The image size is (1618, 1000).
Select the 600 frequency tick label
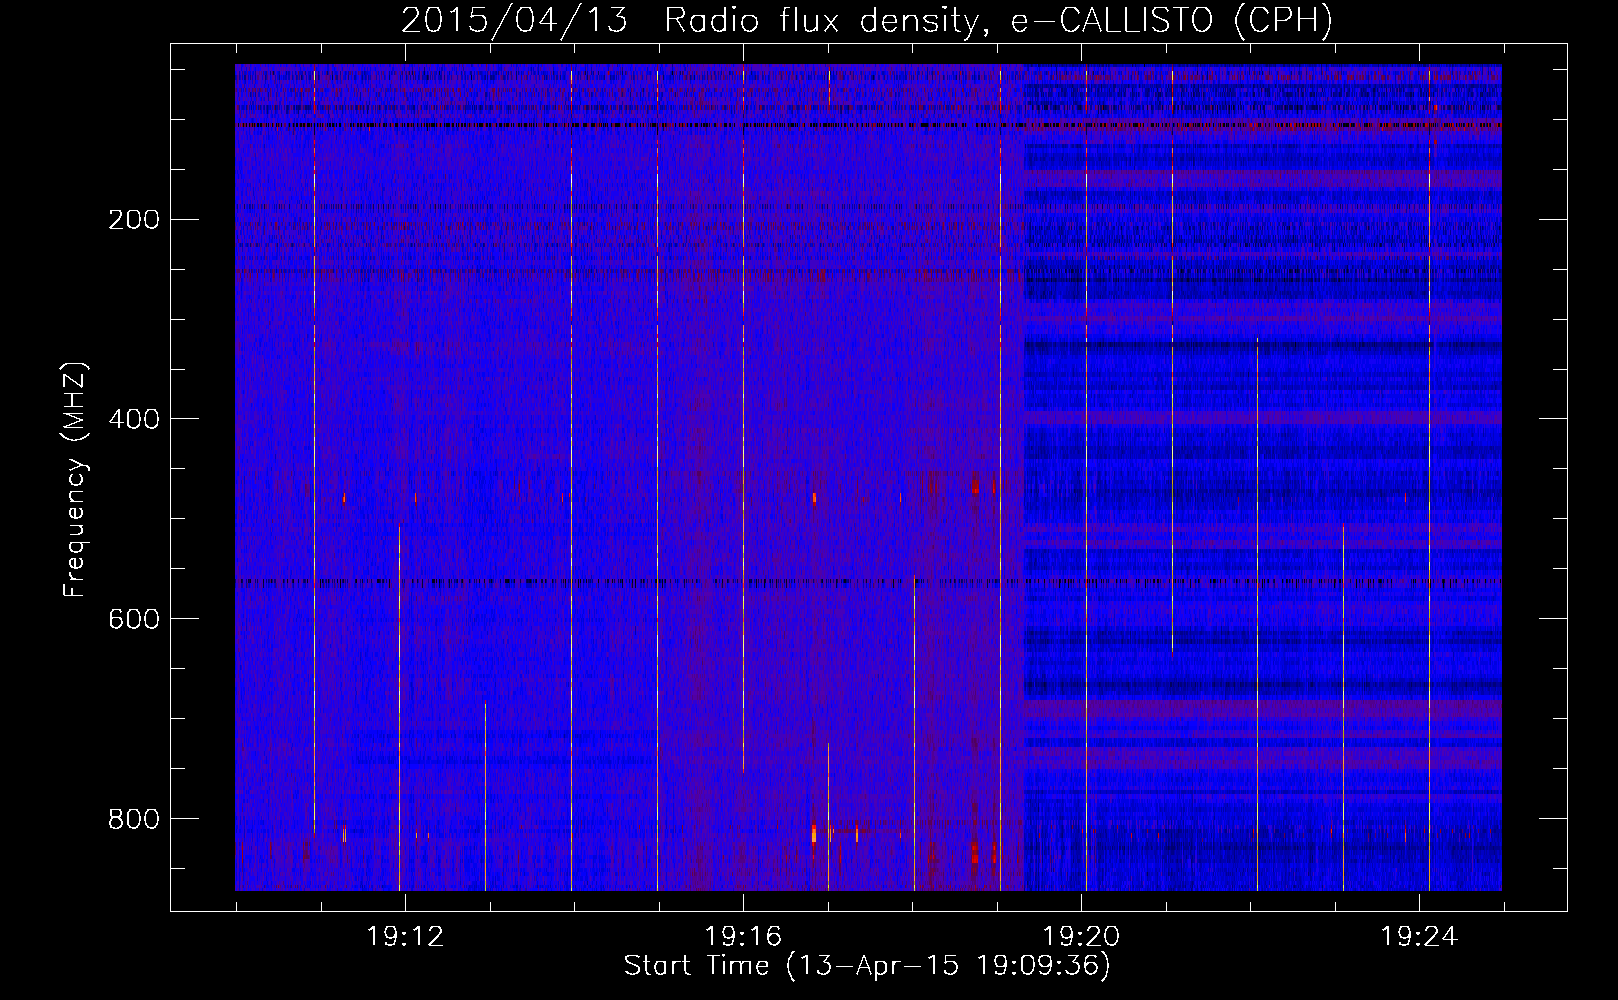pyautogui.click(x=134, y=619)
